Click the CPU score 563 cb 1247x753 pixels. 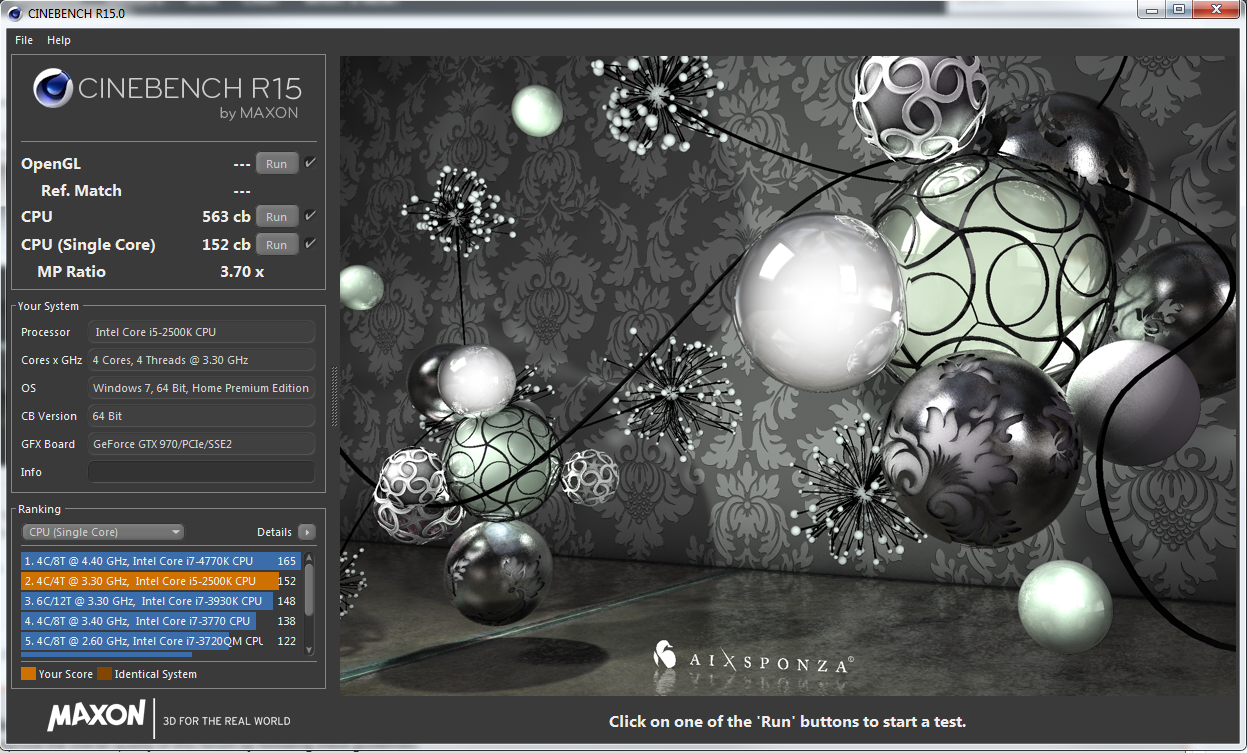tap(226, 217)
